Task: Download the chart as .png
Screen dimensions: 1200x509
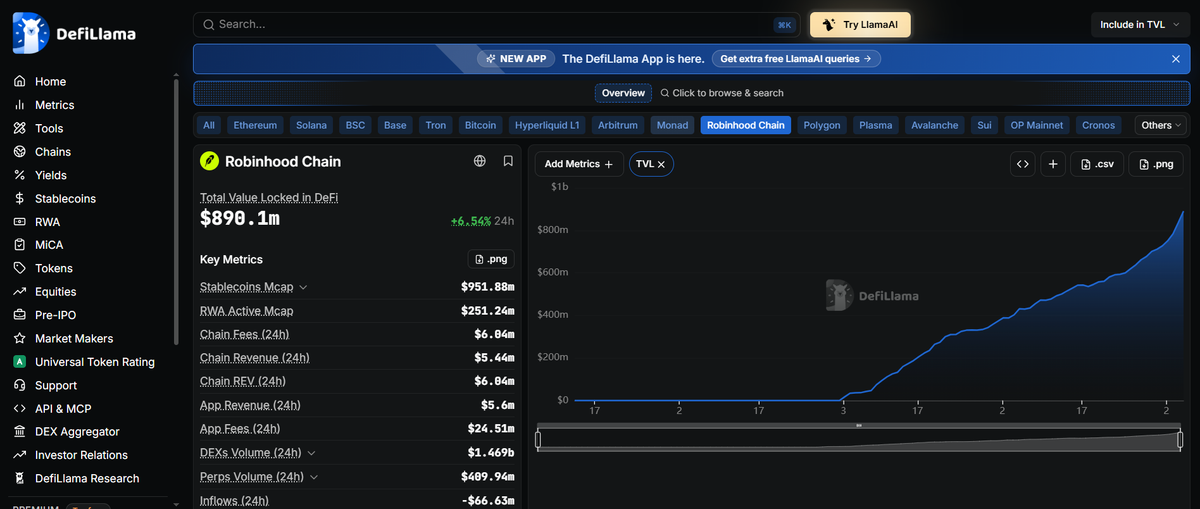Action: tap(1156, 164)
